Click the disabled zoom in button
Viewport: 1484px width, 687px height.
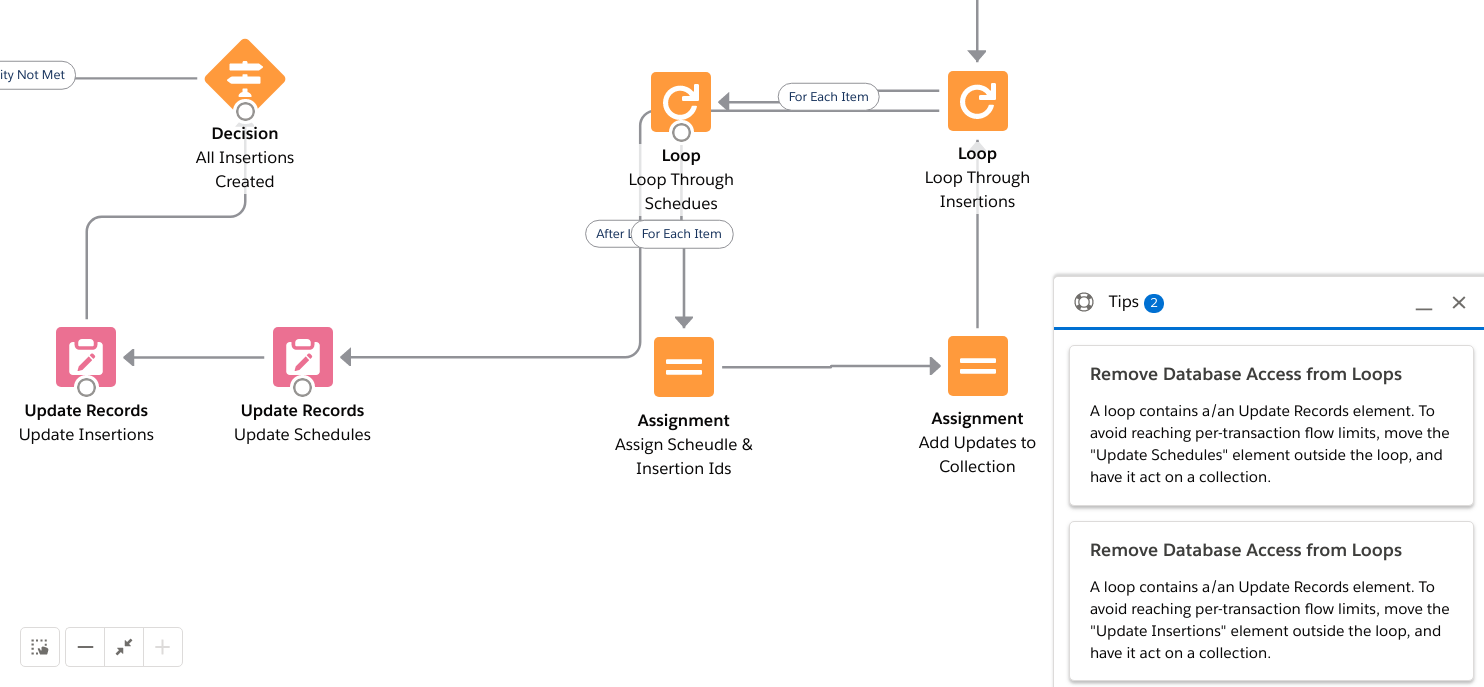pos(163,647)
